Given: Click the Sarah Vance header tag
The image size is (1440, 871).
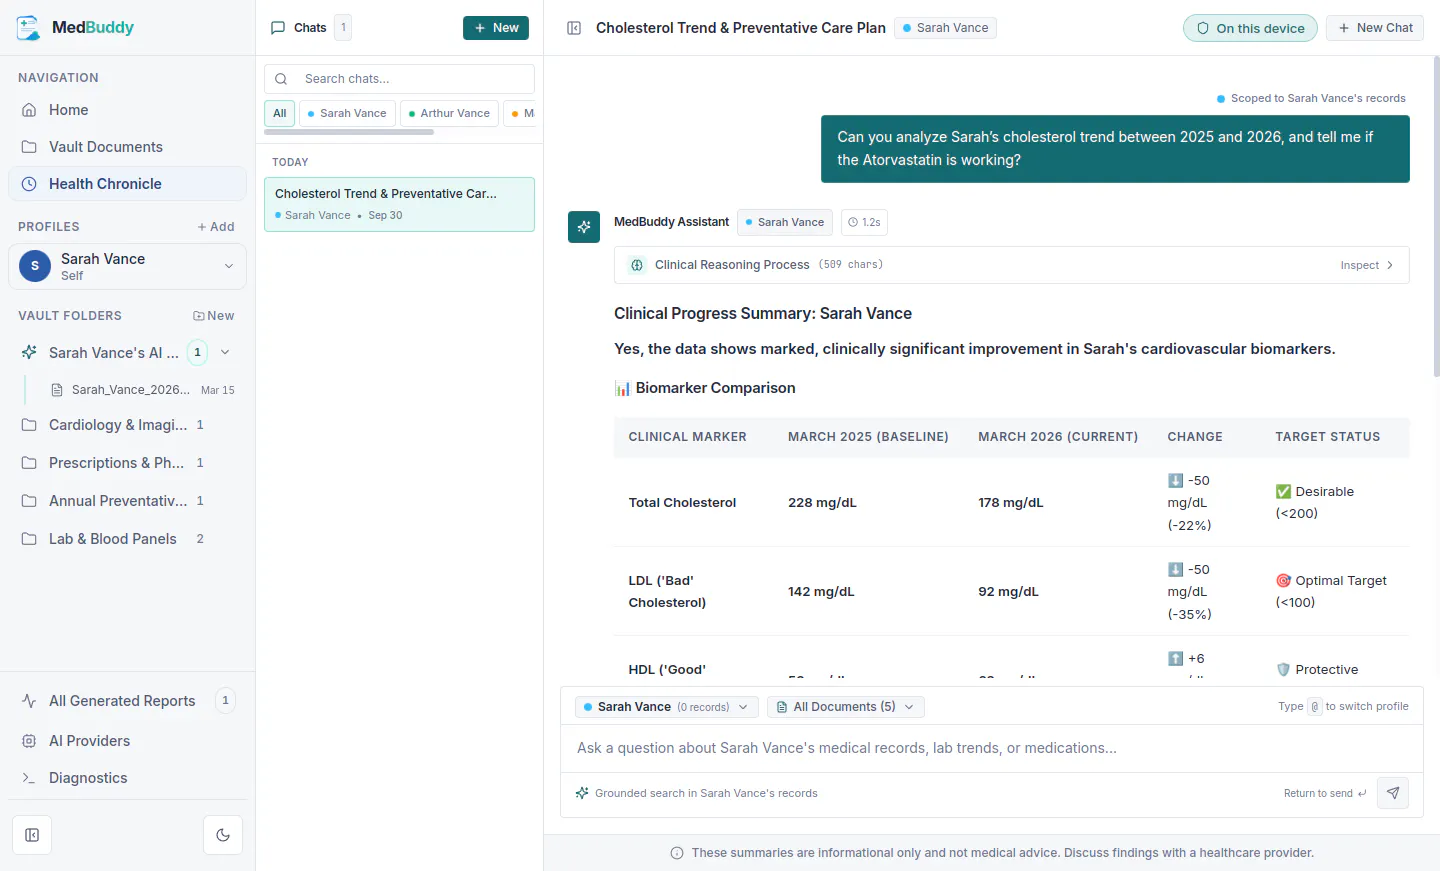Looking at the screenshot, I should [x=945, y=28].
